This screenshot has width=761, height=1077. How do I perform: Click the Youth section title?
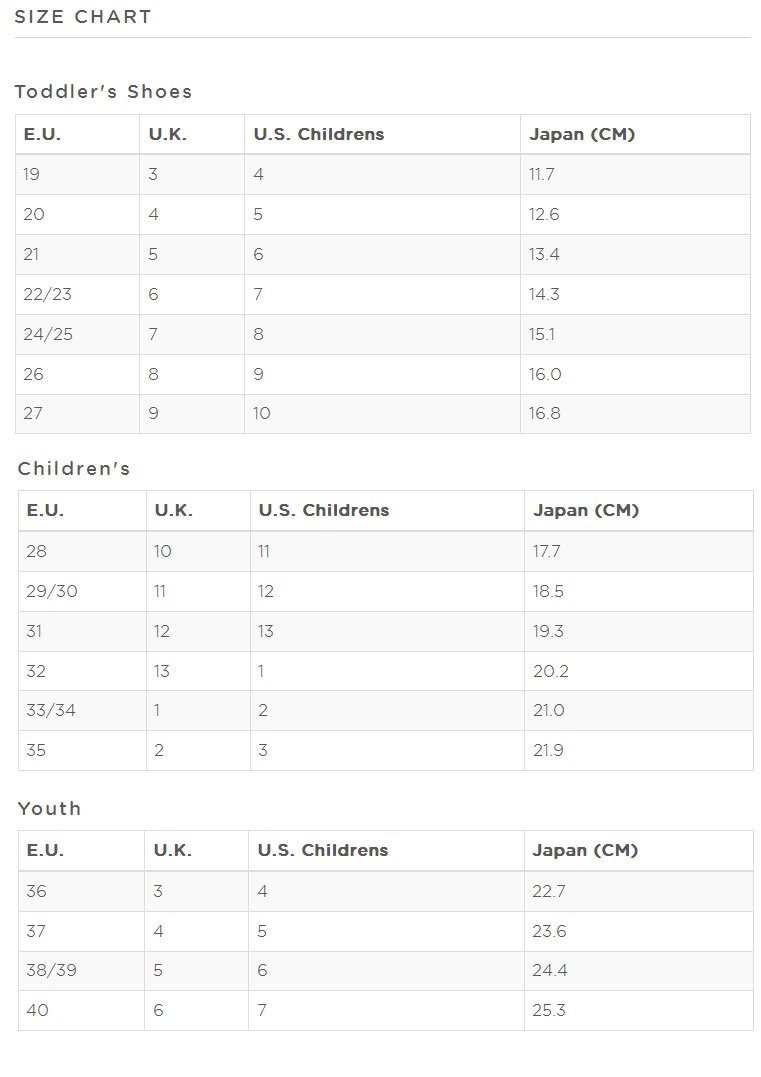click(50, 809)
